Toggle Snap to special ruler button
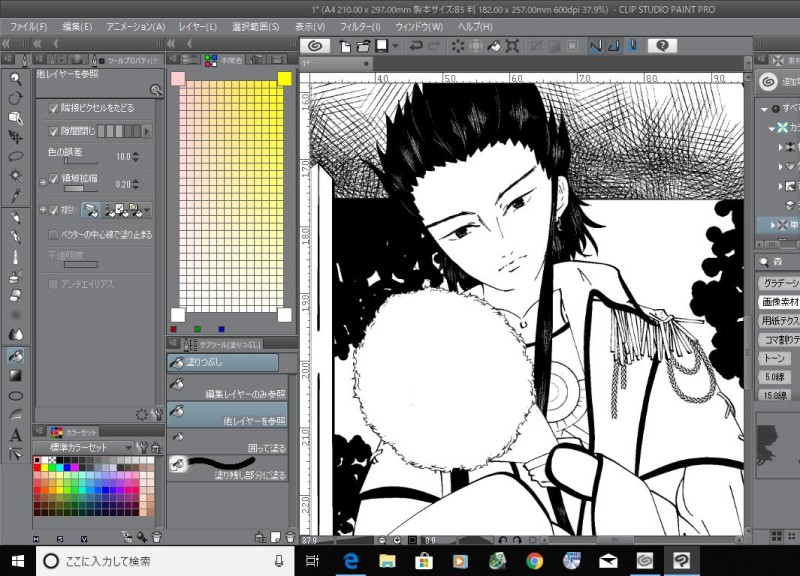 (x=614, y=46)
